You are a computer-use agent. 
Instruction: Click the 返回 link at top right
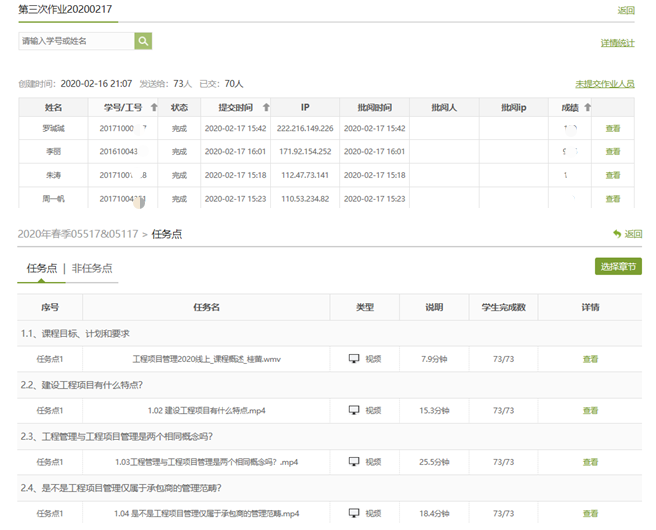(626, 10)
